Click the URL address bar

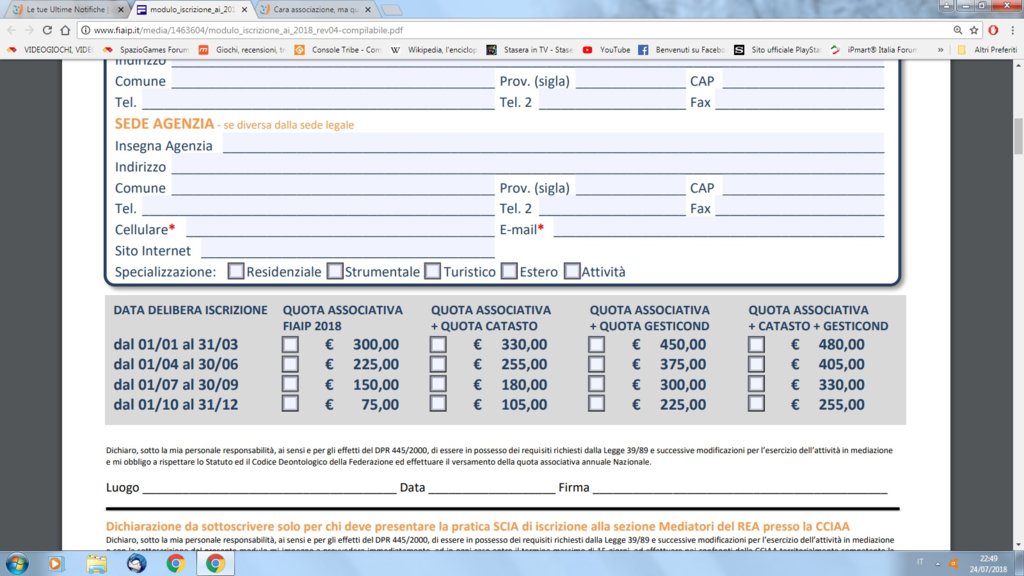pyautogui.click(x=516, y=30)
